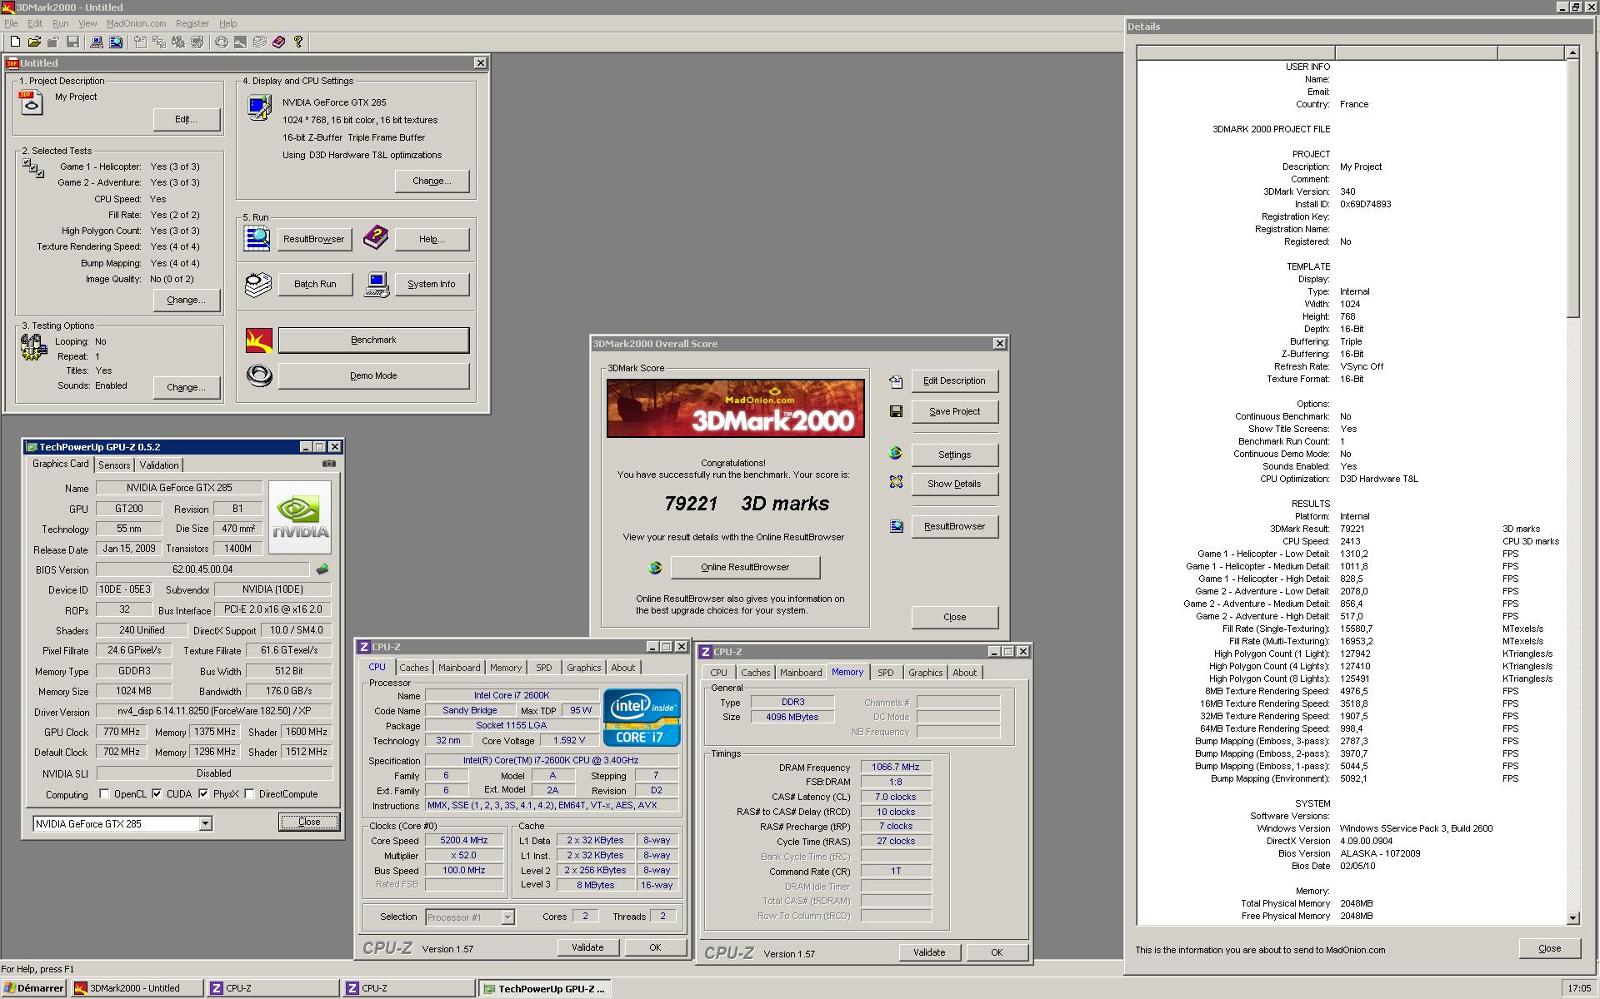Click the Demo Mode ring toolbar icon
1600x999 pixels.
[221, 42]
